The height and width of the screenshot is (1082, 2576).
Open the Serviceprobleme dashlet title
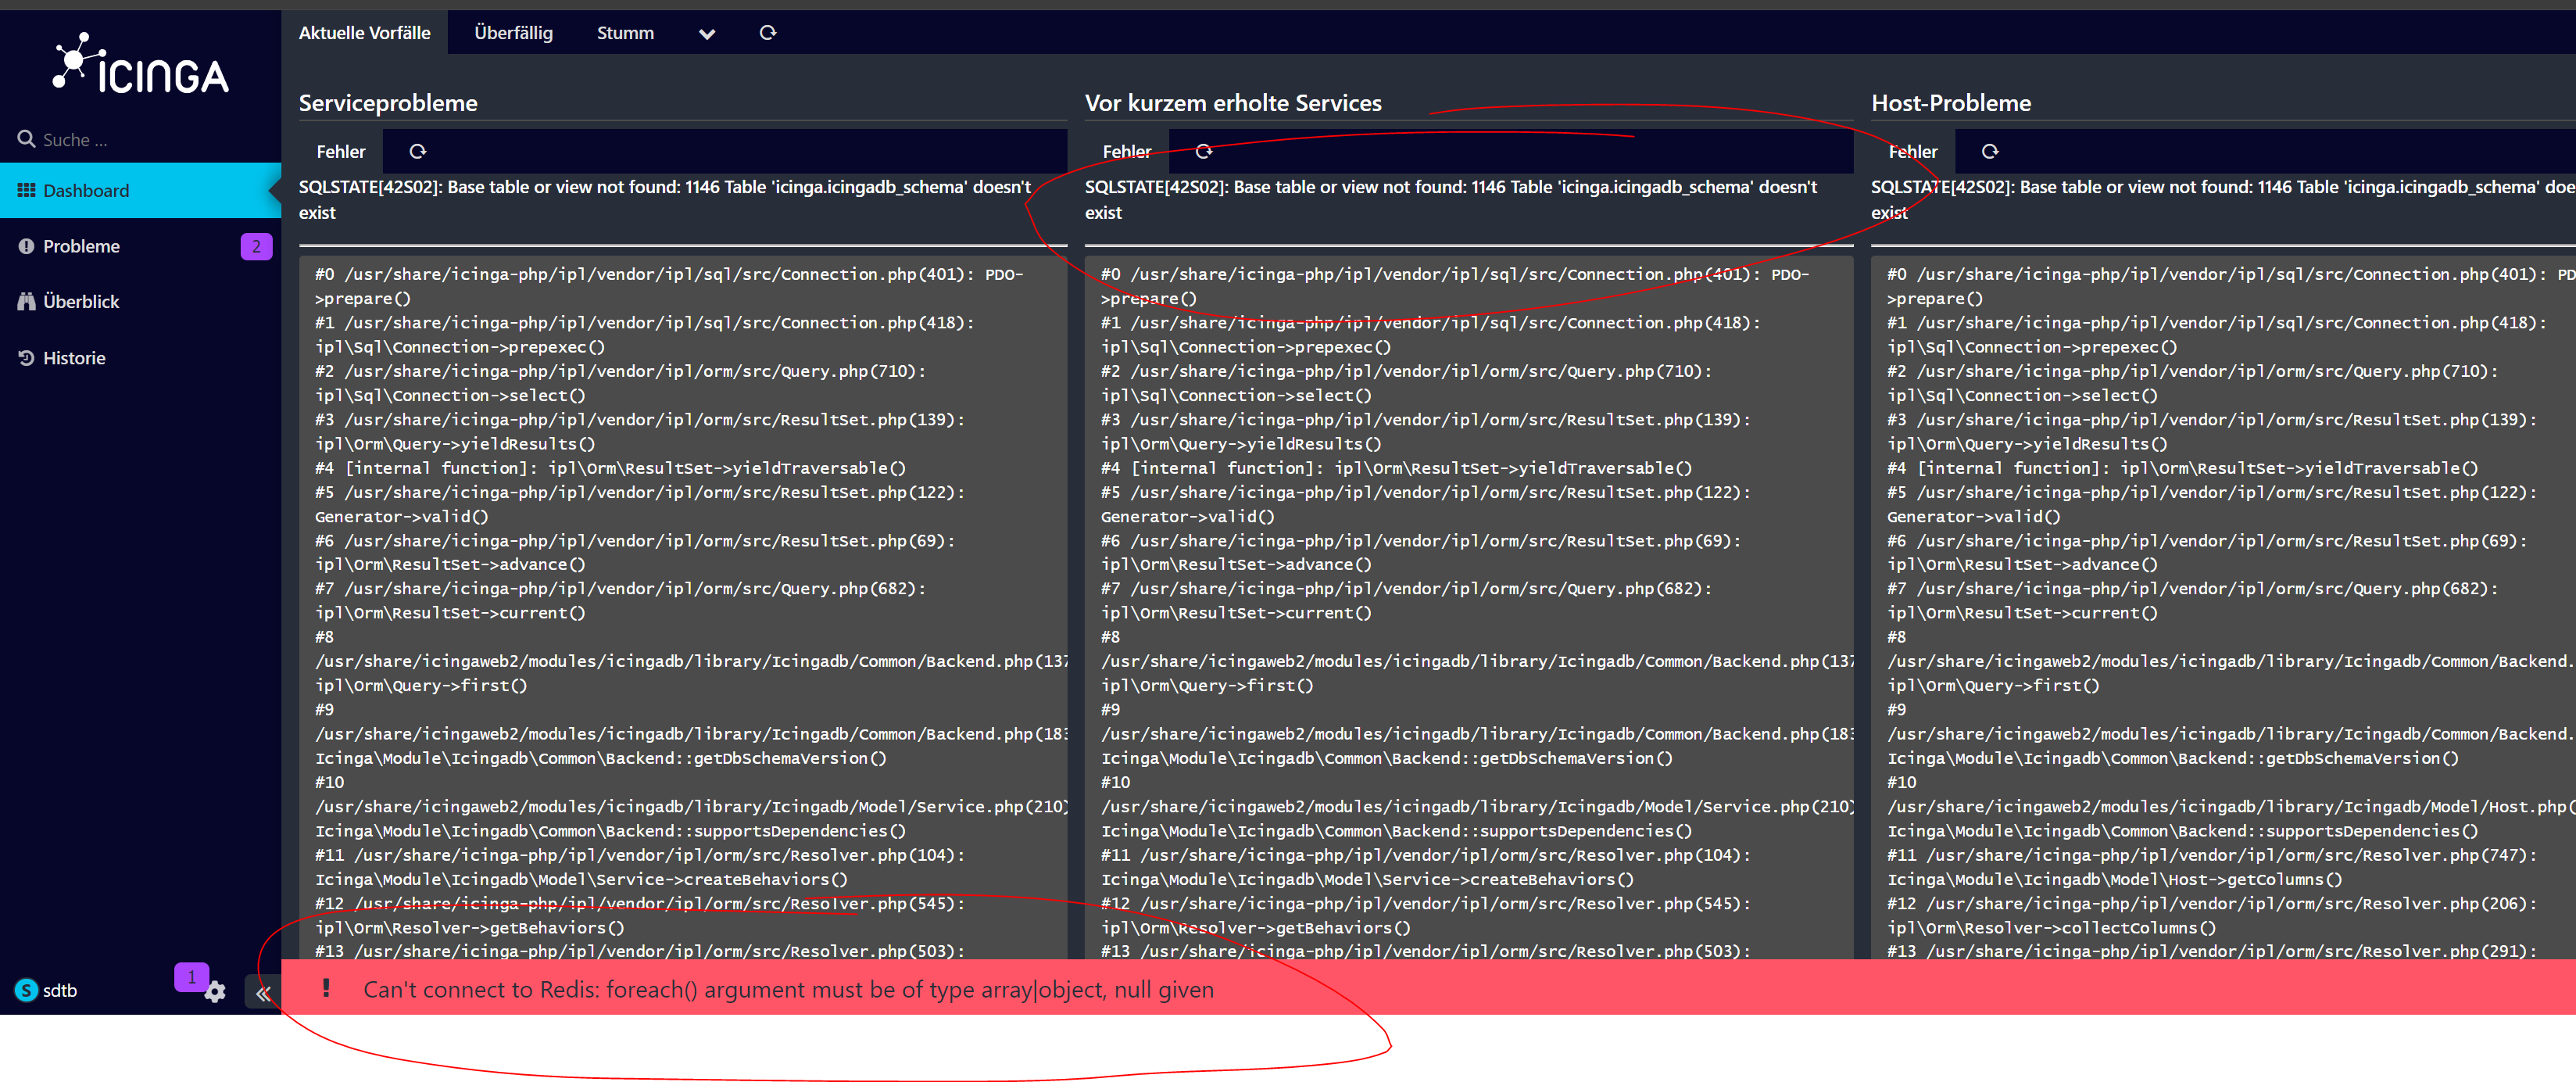388,103
